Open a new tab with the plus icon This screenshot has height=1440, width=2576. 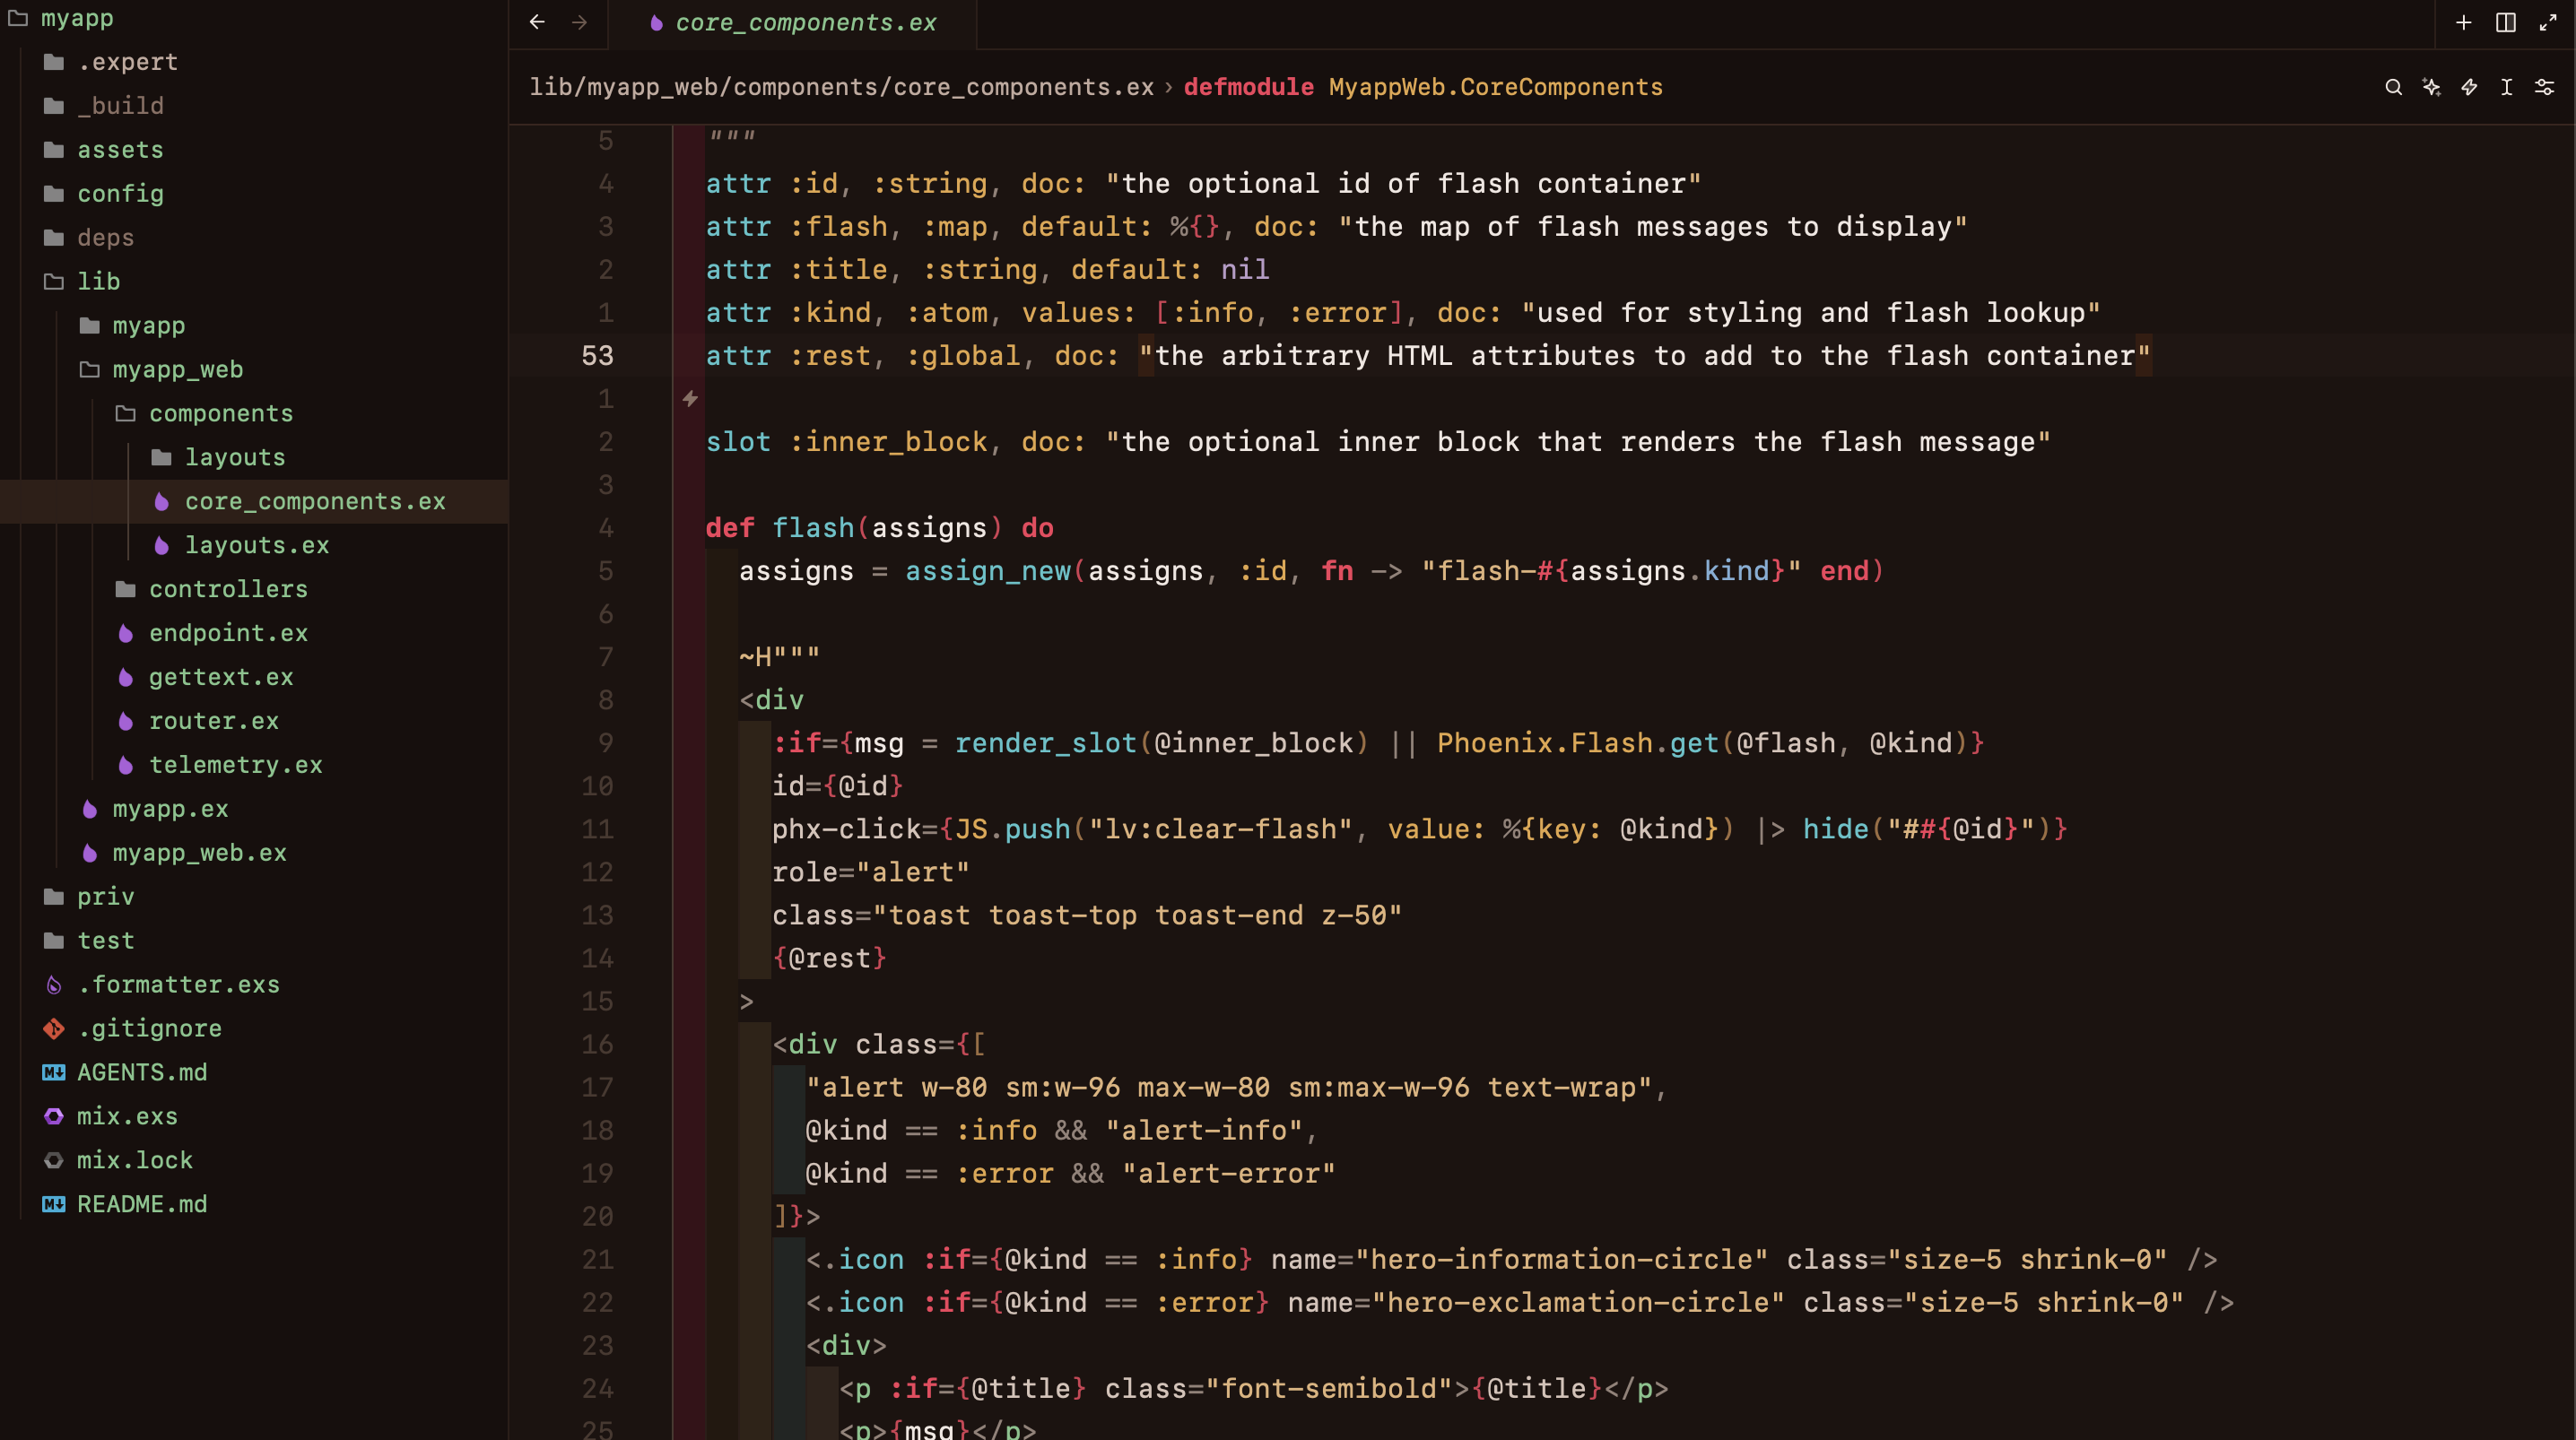click(2463, 22)
